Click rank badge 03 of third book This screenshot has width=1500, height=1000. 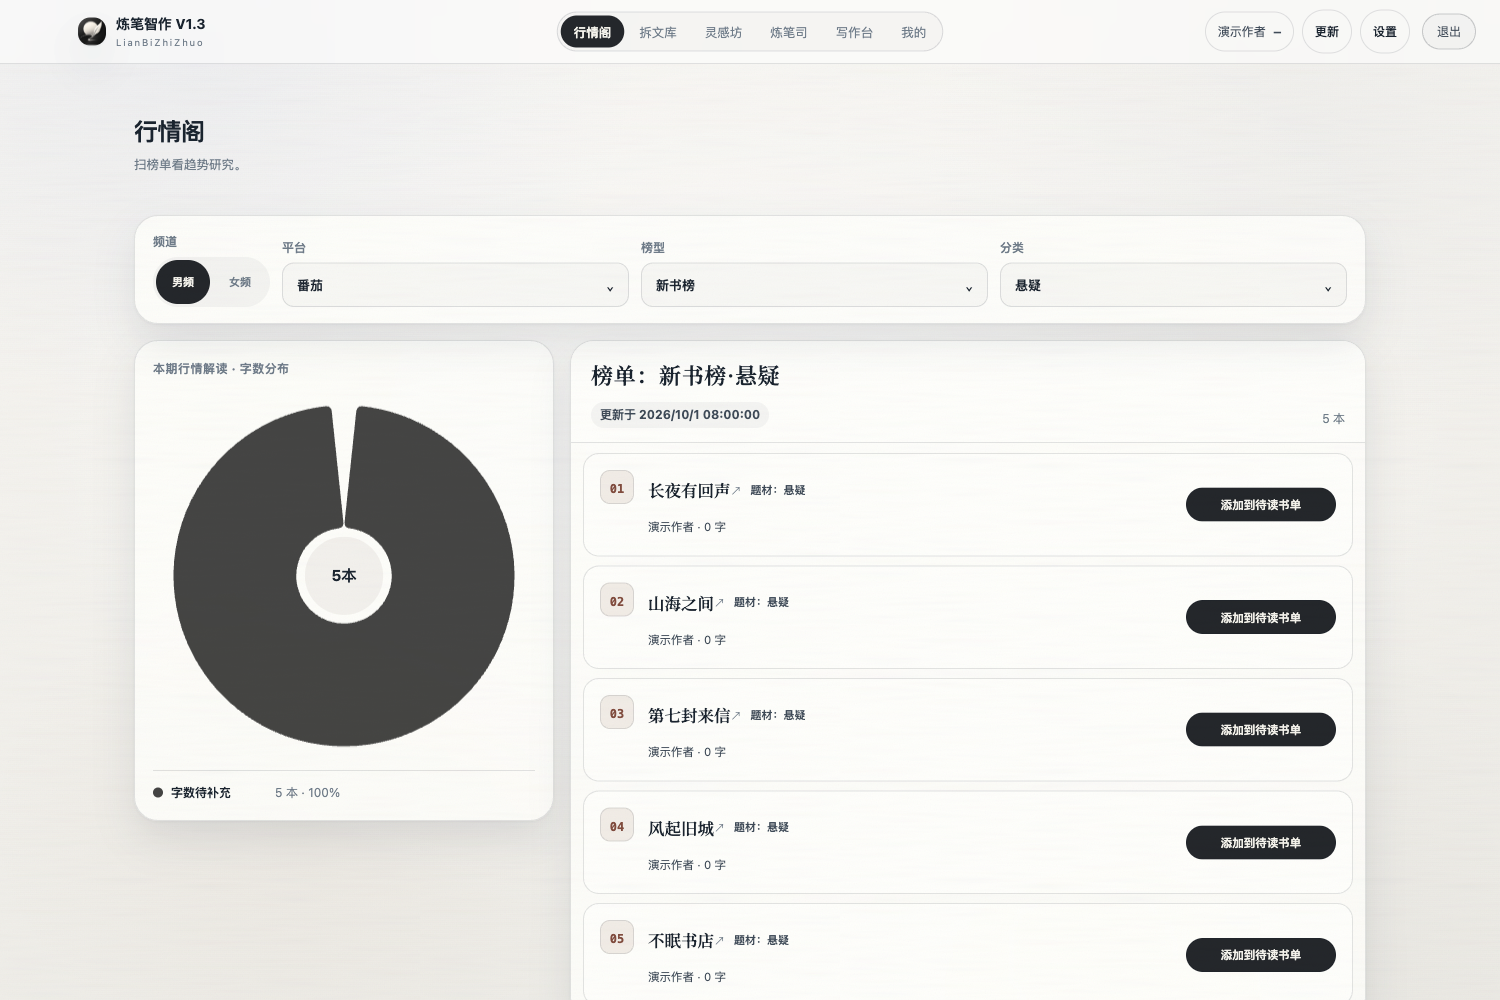pos(617,713)
